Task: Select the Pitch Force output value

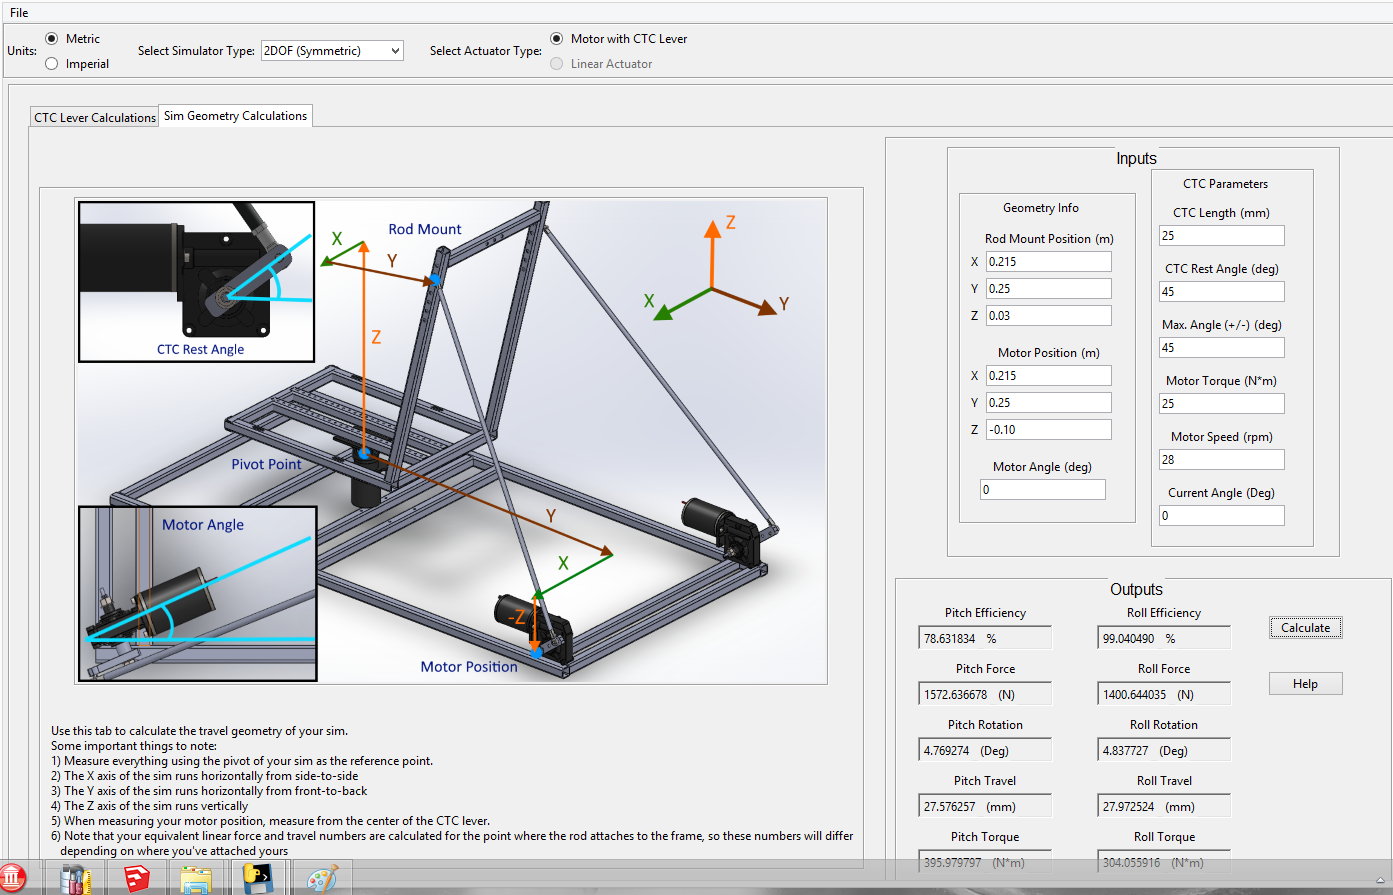Action: point(985,694)
